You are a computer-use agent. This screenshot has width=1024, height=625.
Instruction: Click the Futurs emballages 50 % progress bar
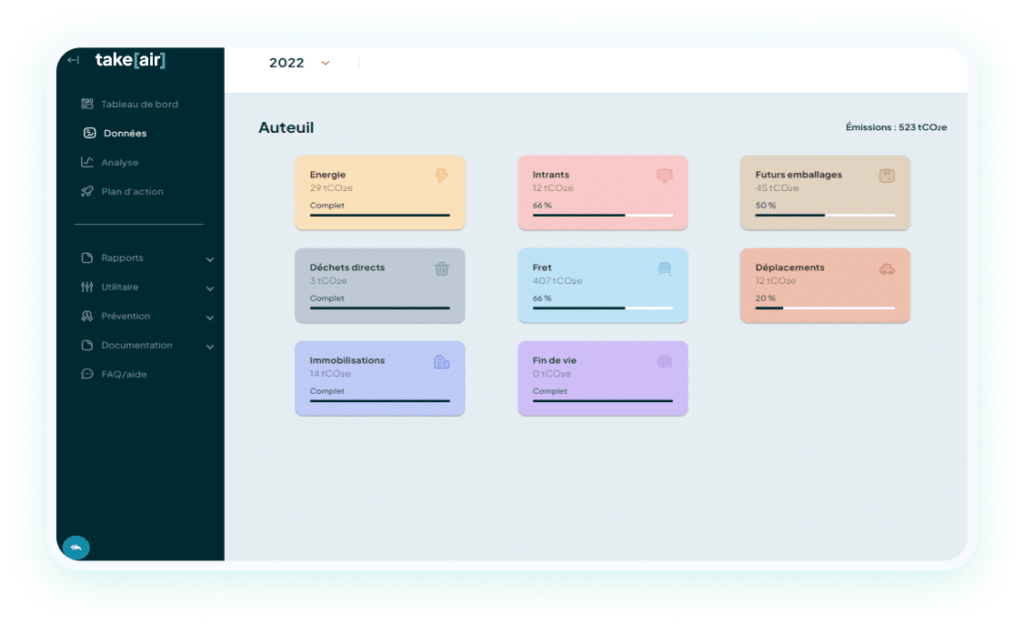[825, 215]
